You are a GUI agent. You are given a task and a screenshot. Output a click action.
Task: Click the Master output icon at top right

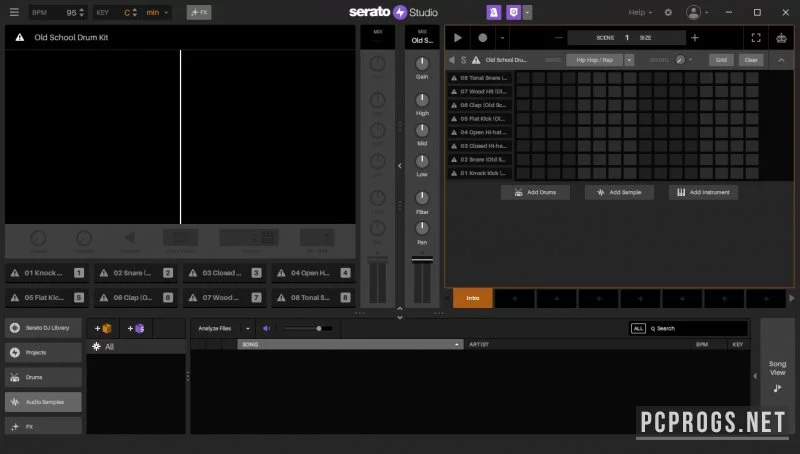click(781, 38)
